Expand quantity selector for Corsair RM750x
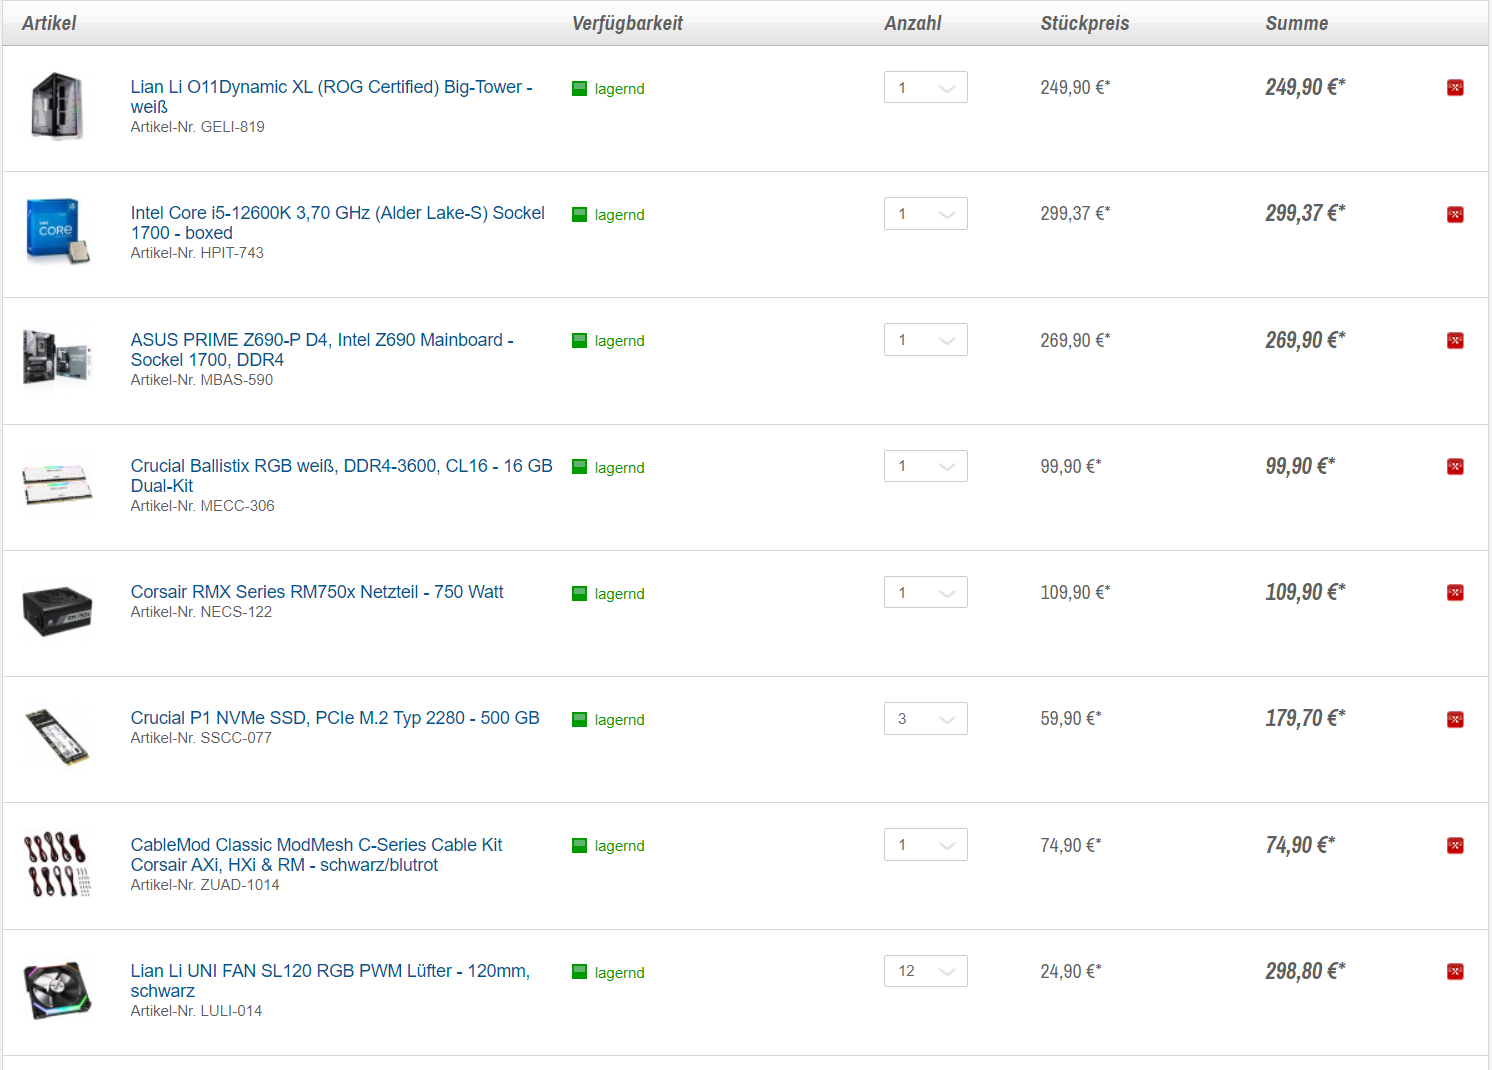The height and width of the screenshot is (1070, 1492). [926, 593]
